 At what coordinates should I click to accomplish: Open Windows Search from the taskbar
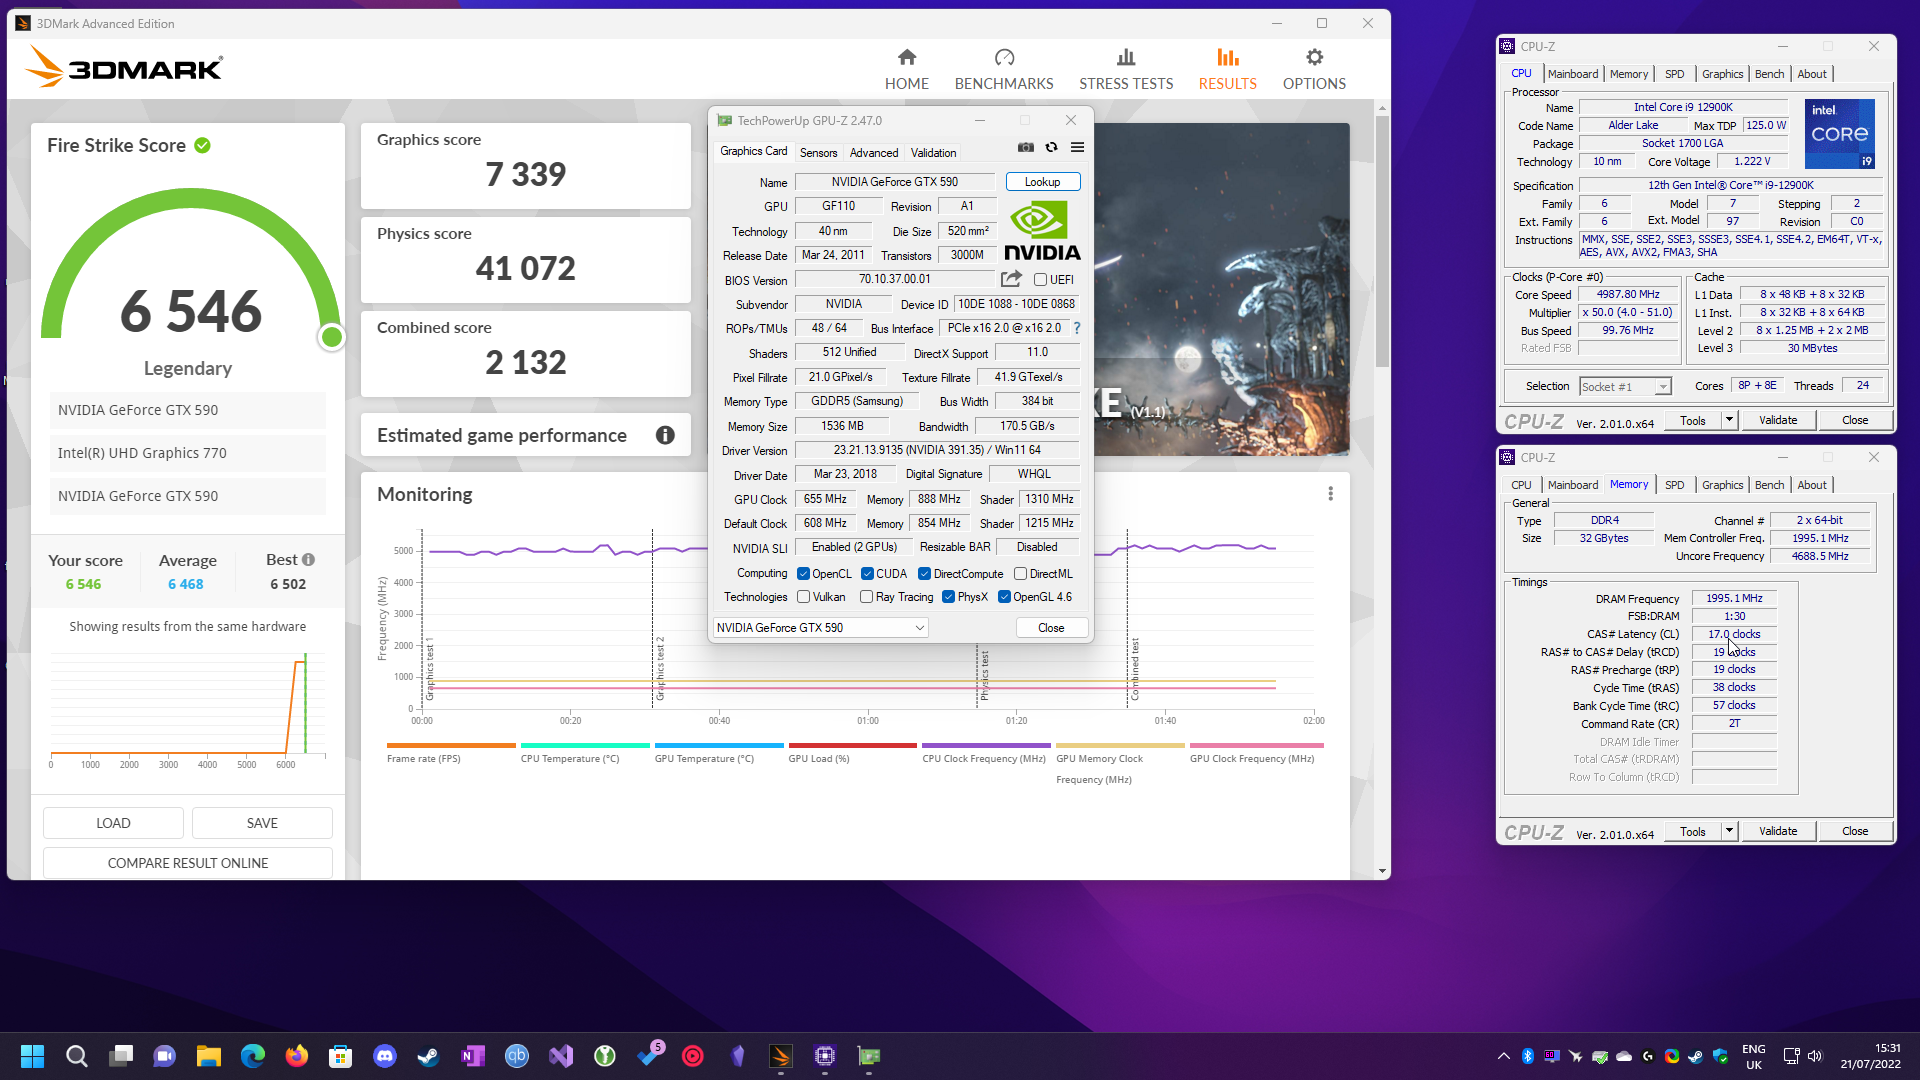click(x=76, y=1056)
